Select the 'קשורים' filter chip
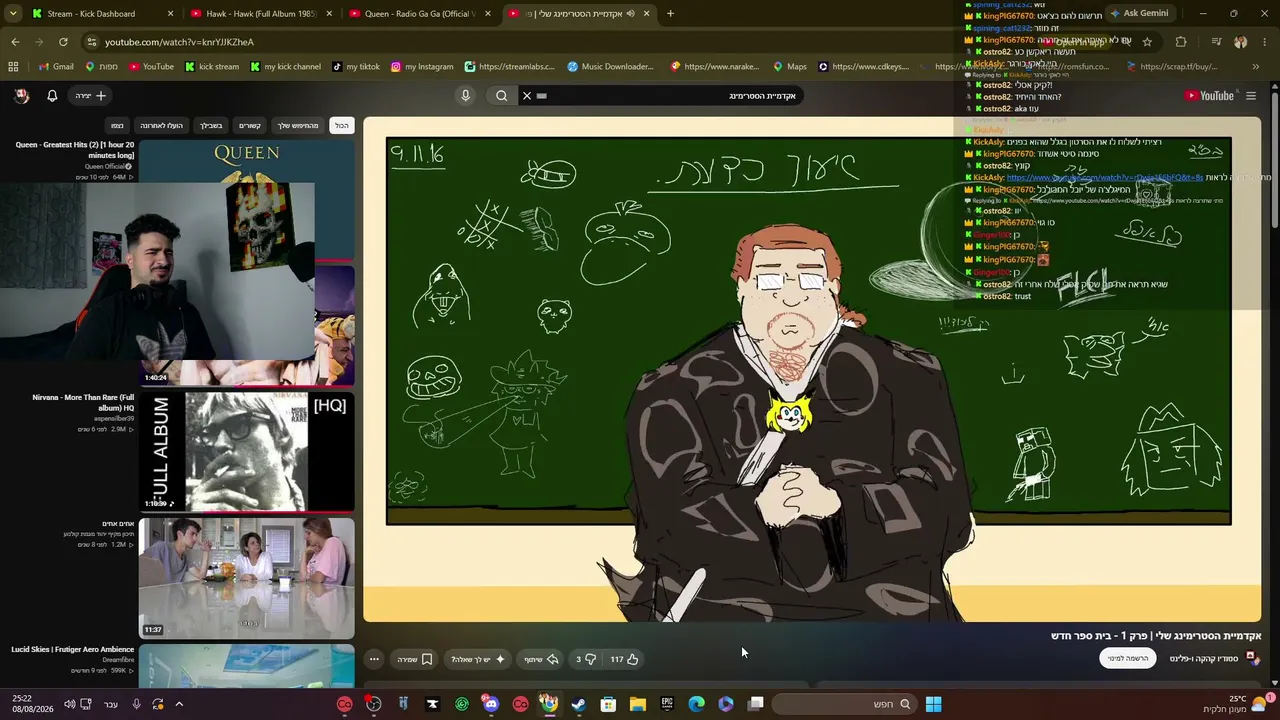This screenshot has width=1280, height=720. point(250,126)
